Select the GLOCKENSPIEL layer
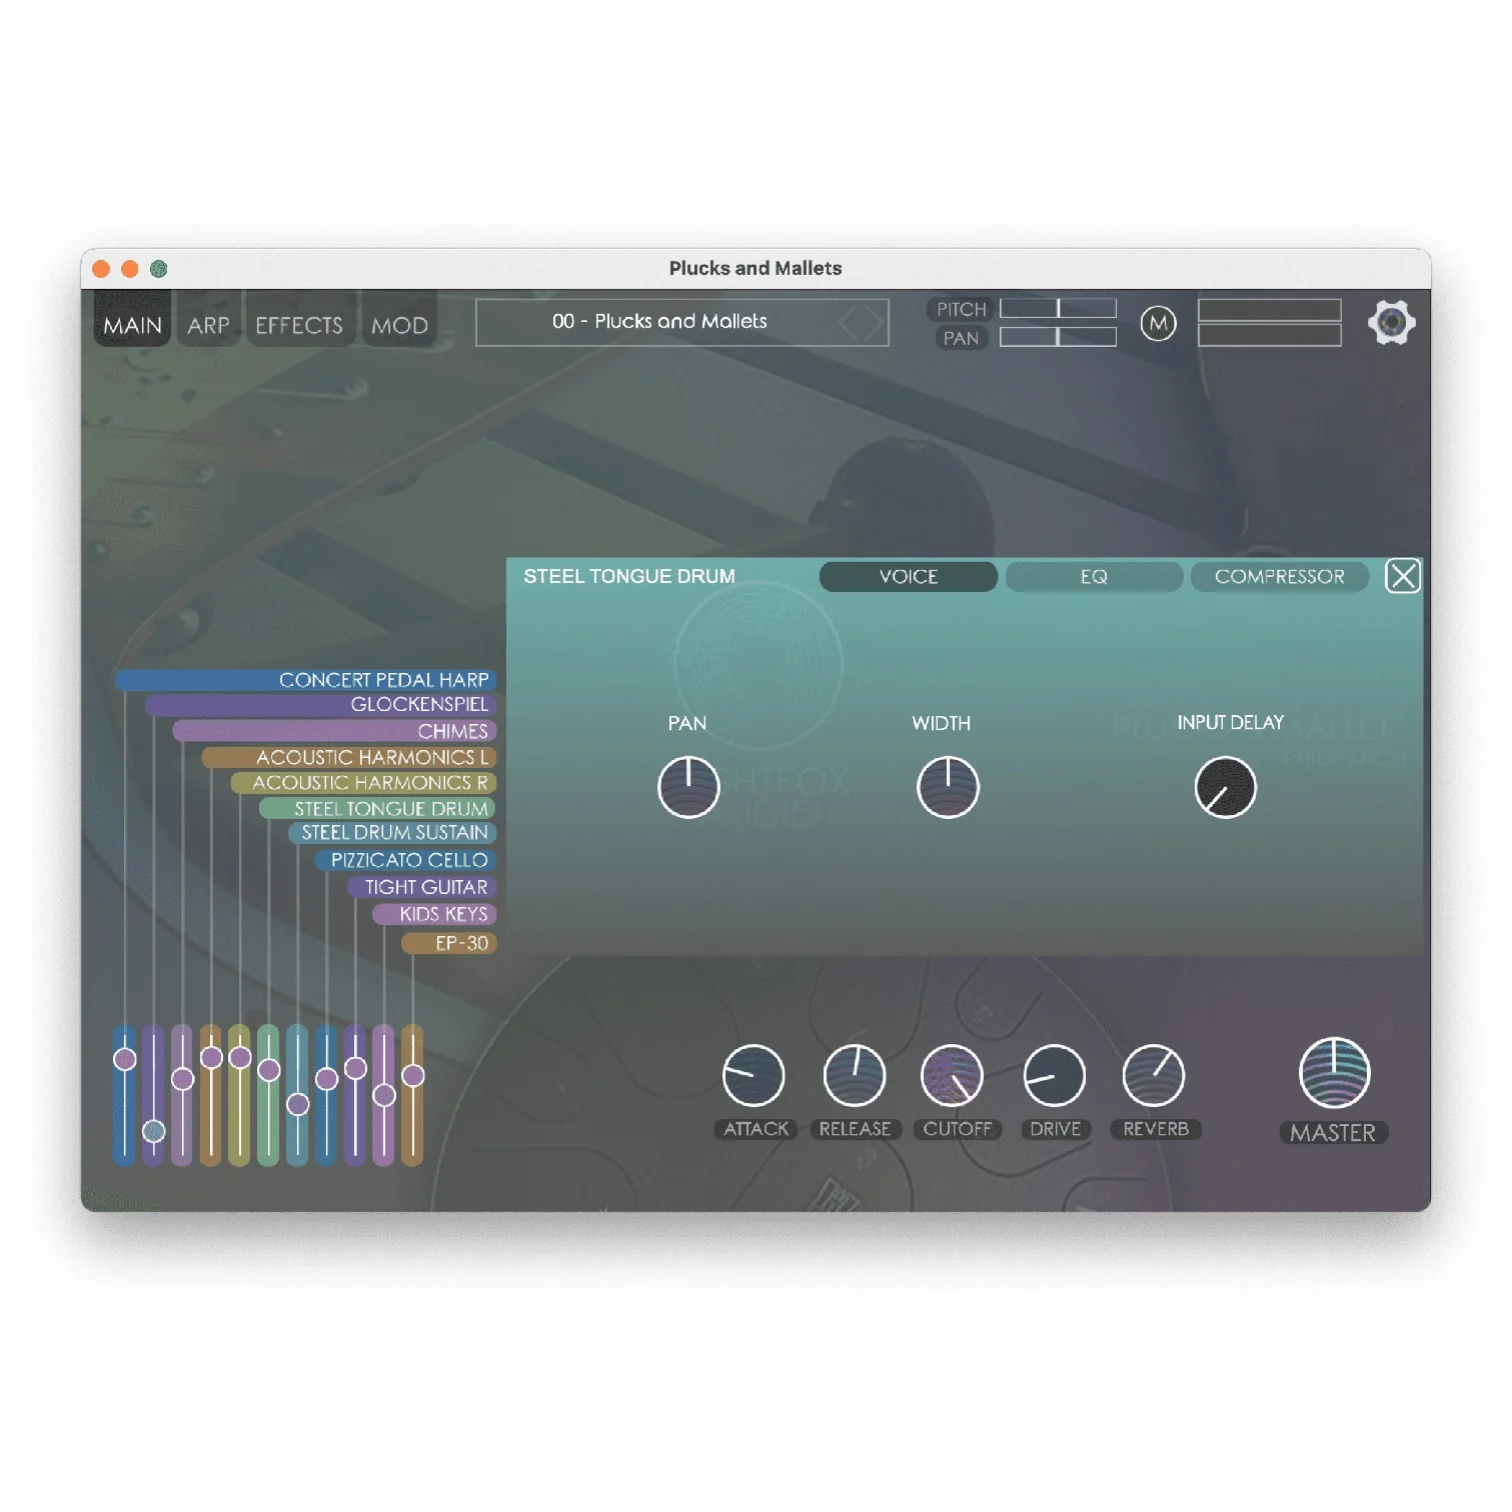 coord(321,705)
